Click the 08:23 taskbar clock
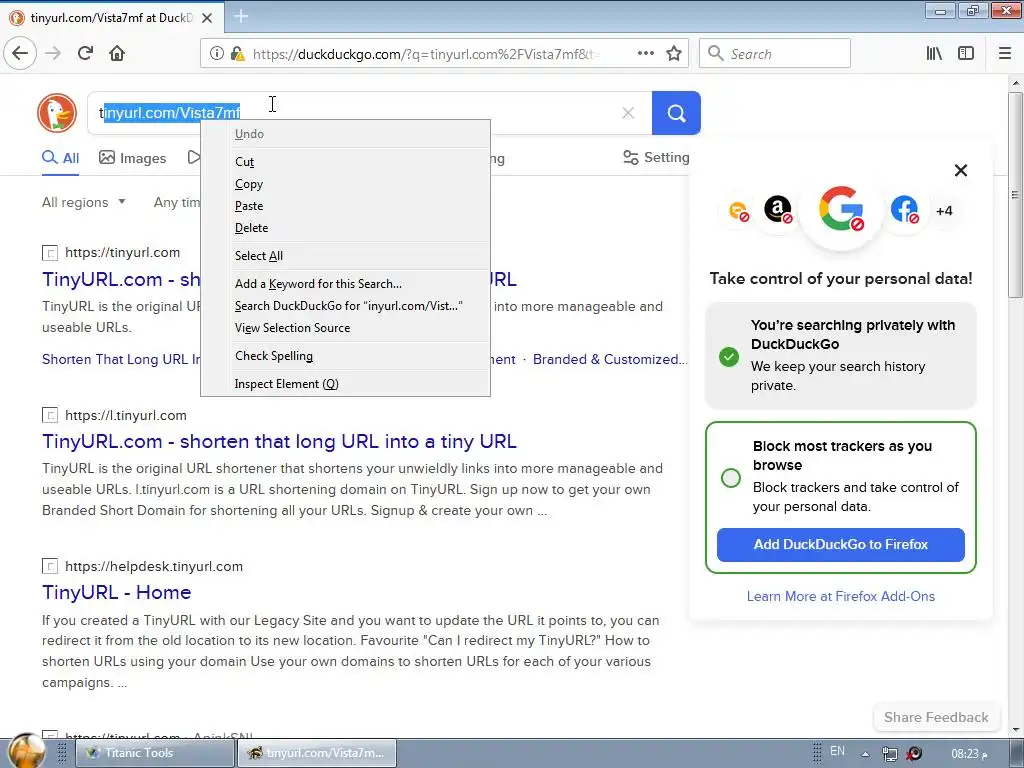Screen dimensions: 1024x768 pos(969,754)
